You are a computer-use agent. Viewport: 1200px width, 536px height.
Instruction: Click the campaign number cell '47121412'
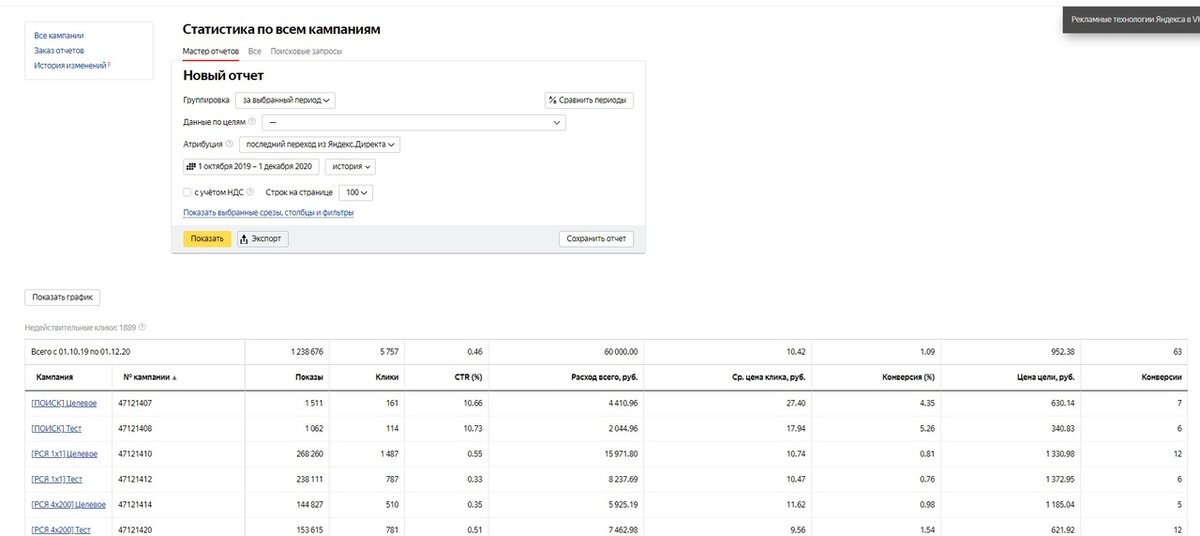coord(135,479)
